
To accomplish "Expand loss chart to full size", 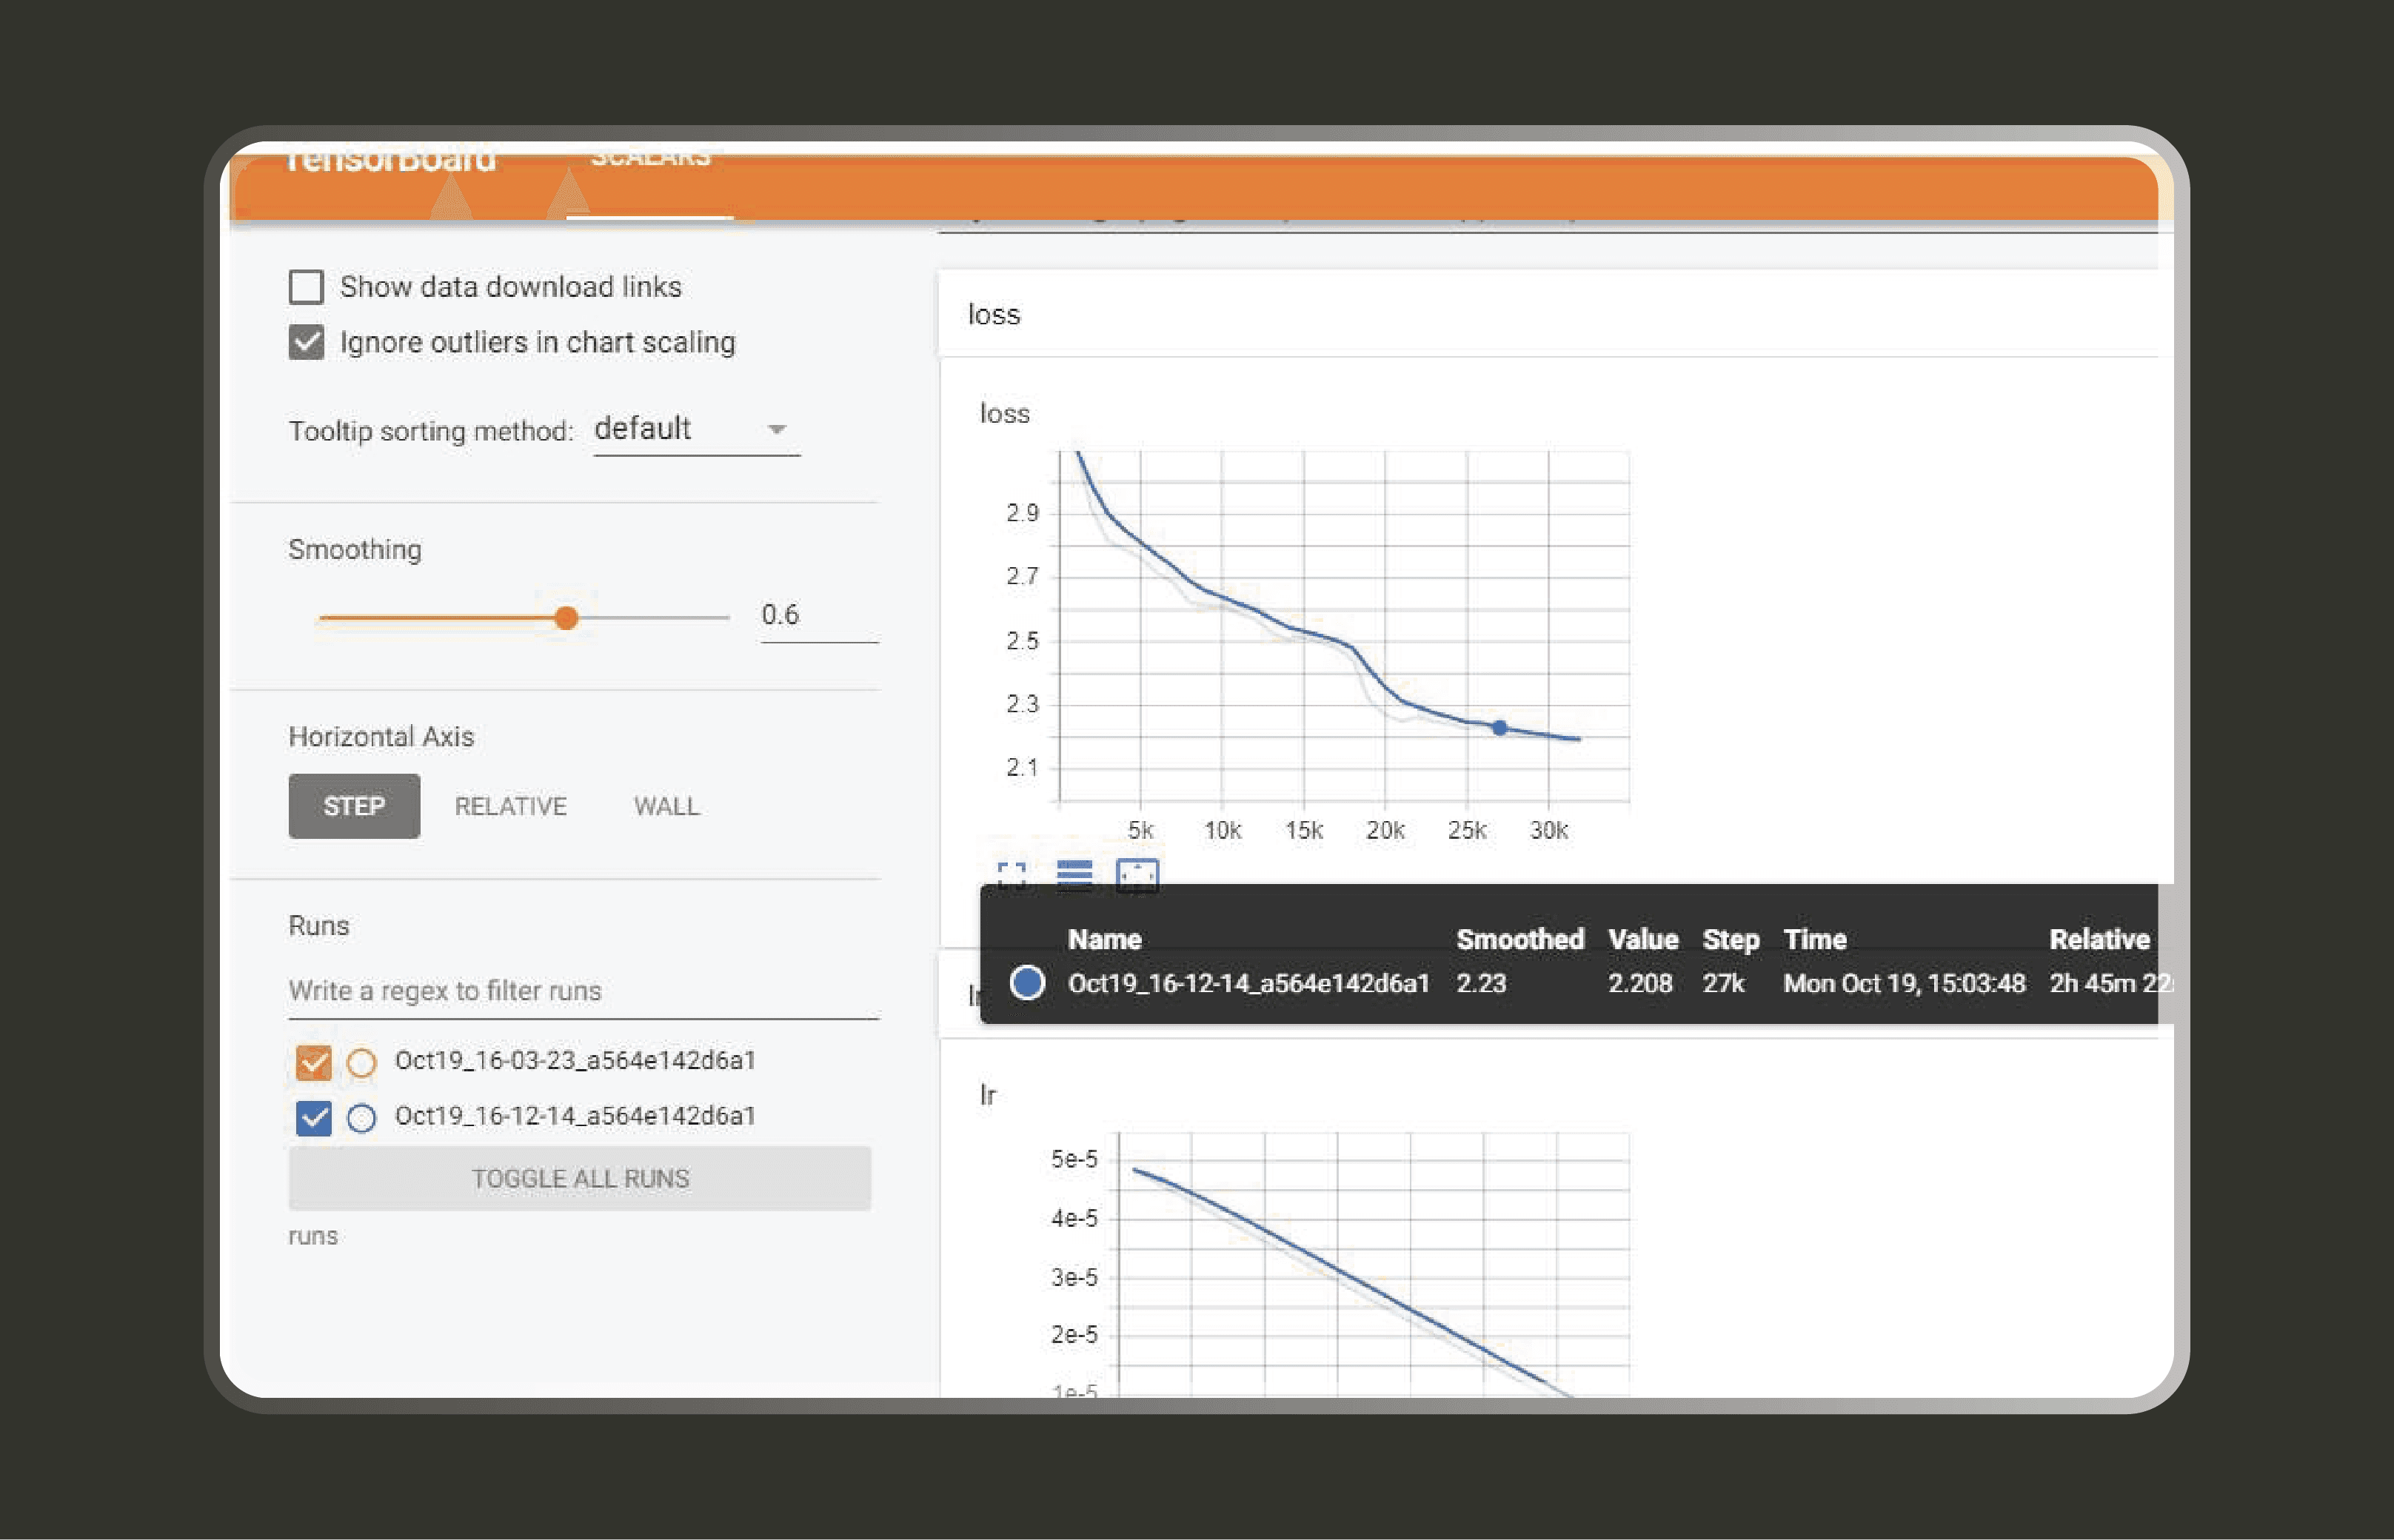I will point(1011,874).
